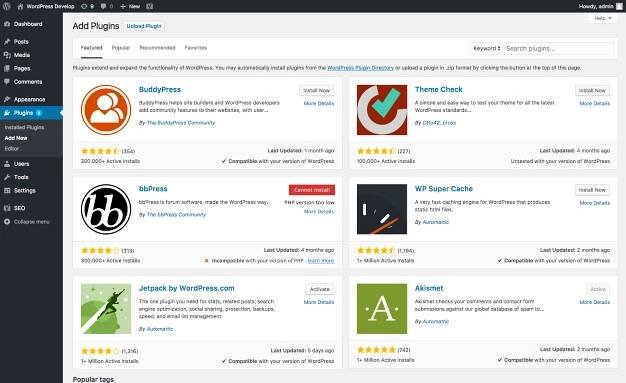Open The BuddyPress Community author link

coord(181,123)
